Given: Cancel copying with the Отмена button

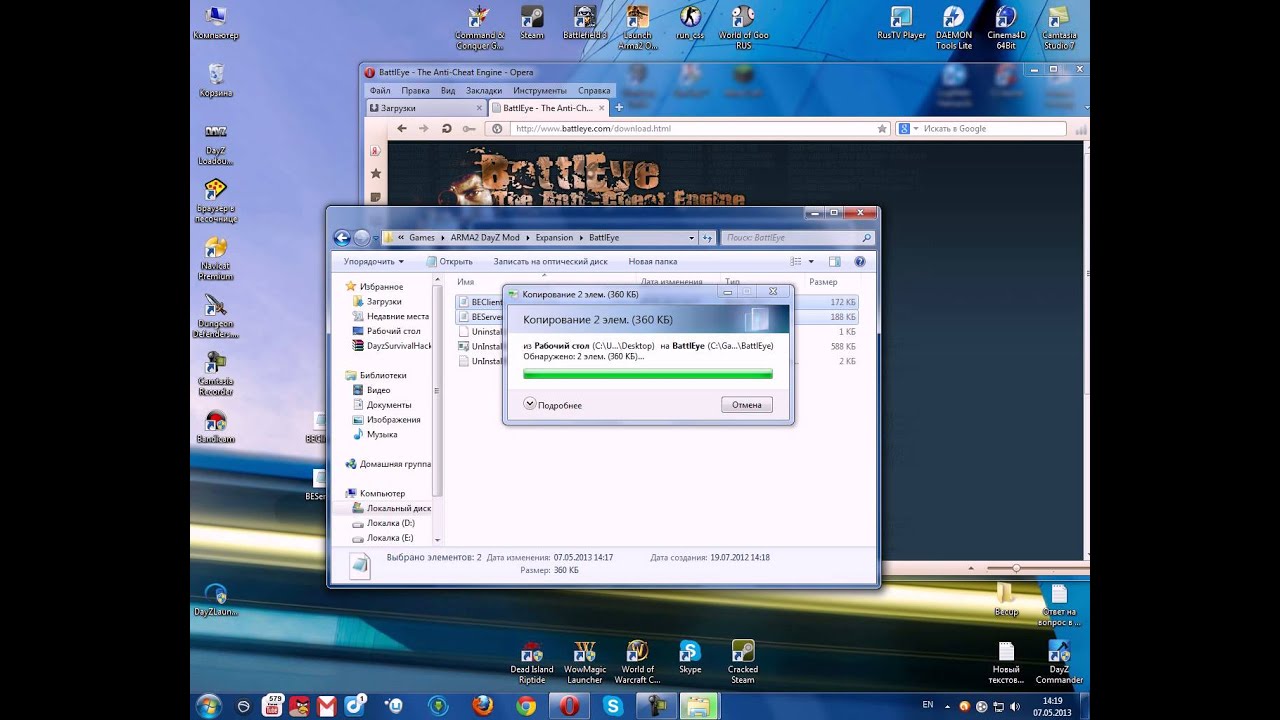Looking at the screenshot, I should pyautogui.click(x=746, y=405).
